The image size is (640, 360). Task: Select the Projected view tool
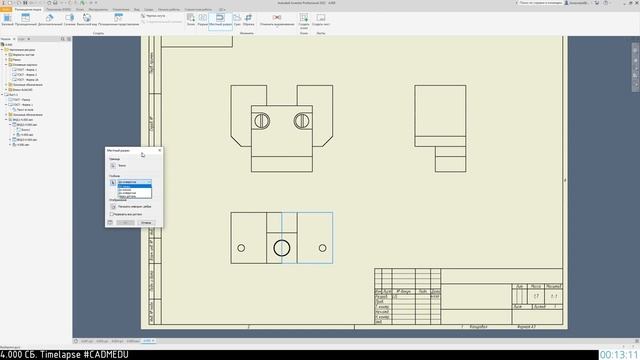coord(26,20)
